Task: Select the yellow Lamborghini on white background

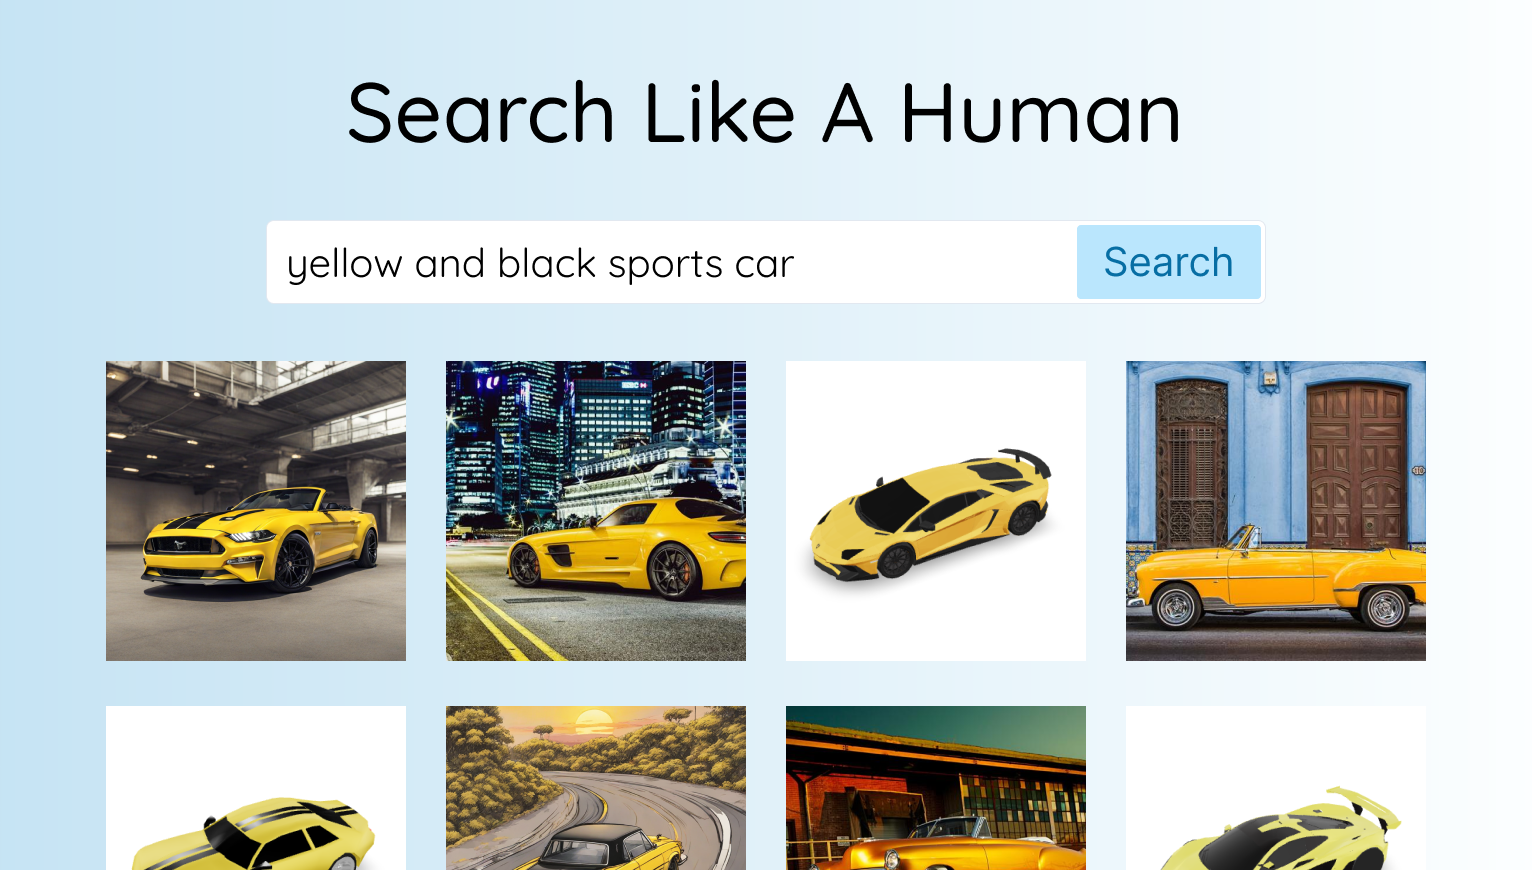Action: click(x=936, y=511)
